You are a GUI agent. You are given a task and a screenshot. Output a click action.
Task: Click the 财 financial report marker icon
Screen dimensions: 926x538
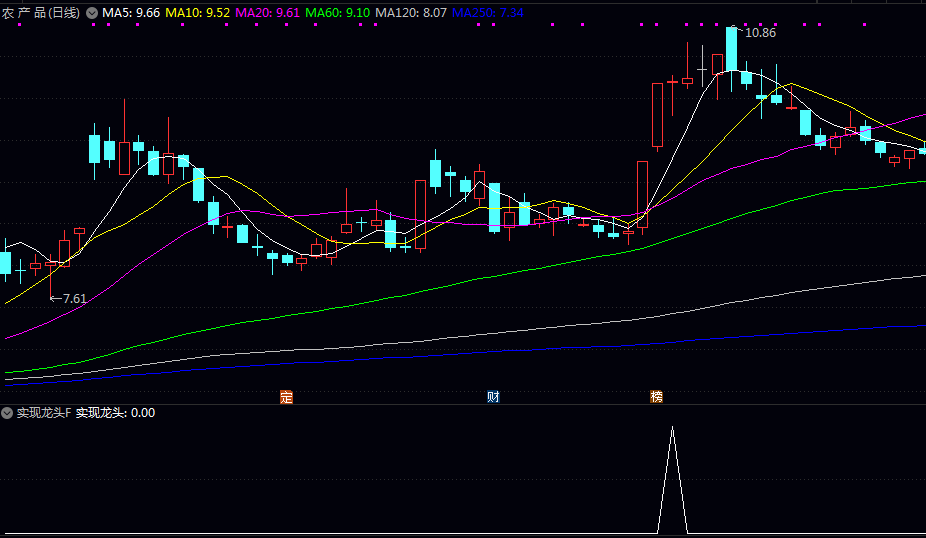(x=493, y=397)
